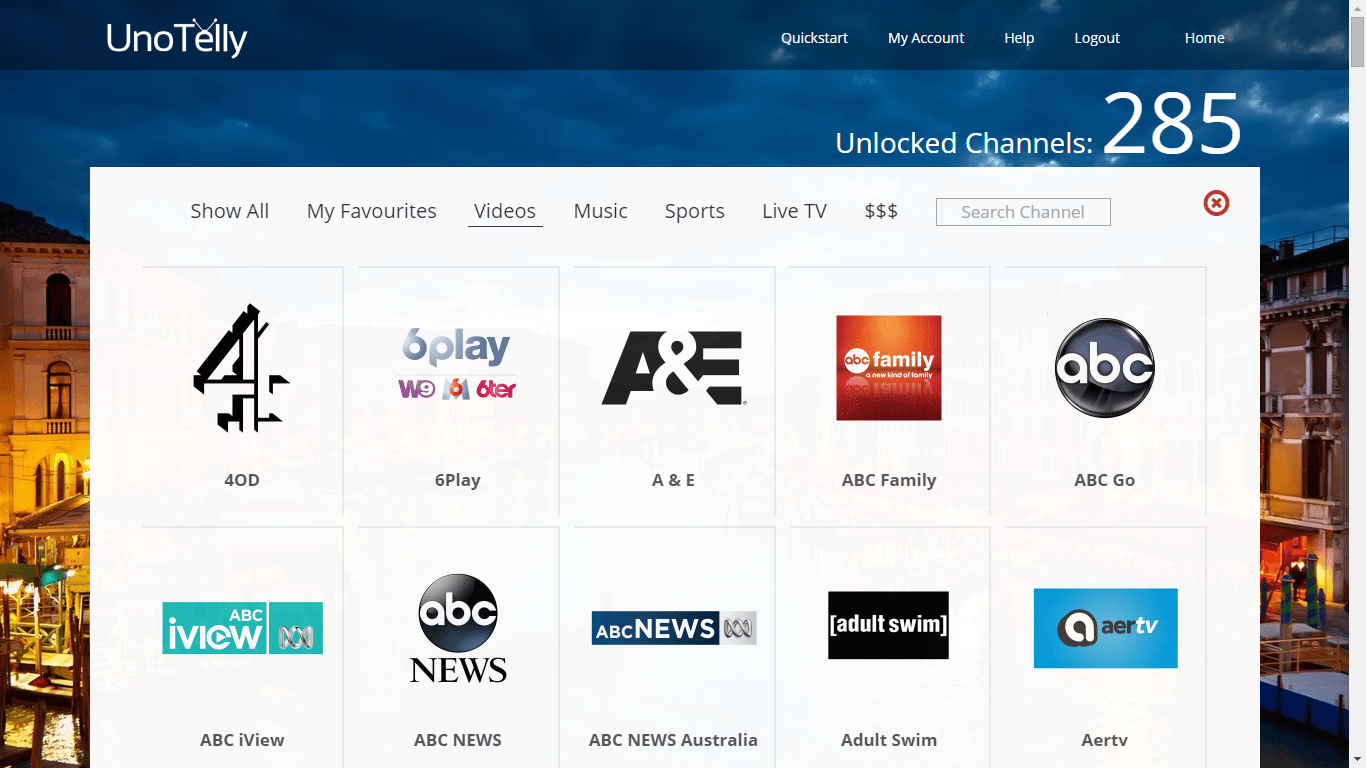Click the Aertv channel logo

pos(1105,628)
